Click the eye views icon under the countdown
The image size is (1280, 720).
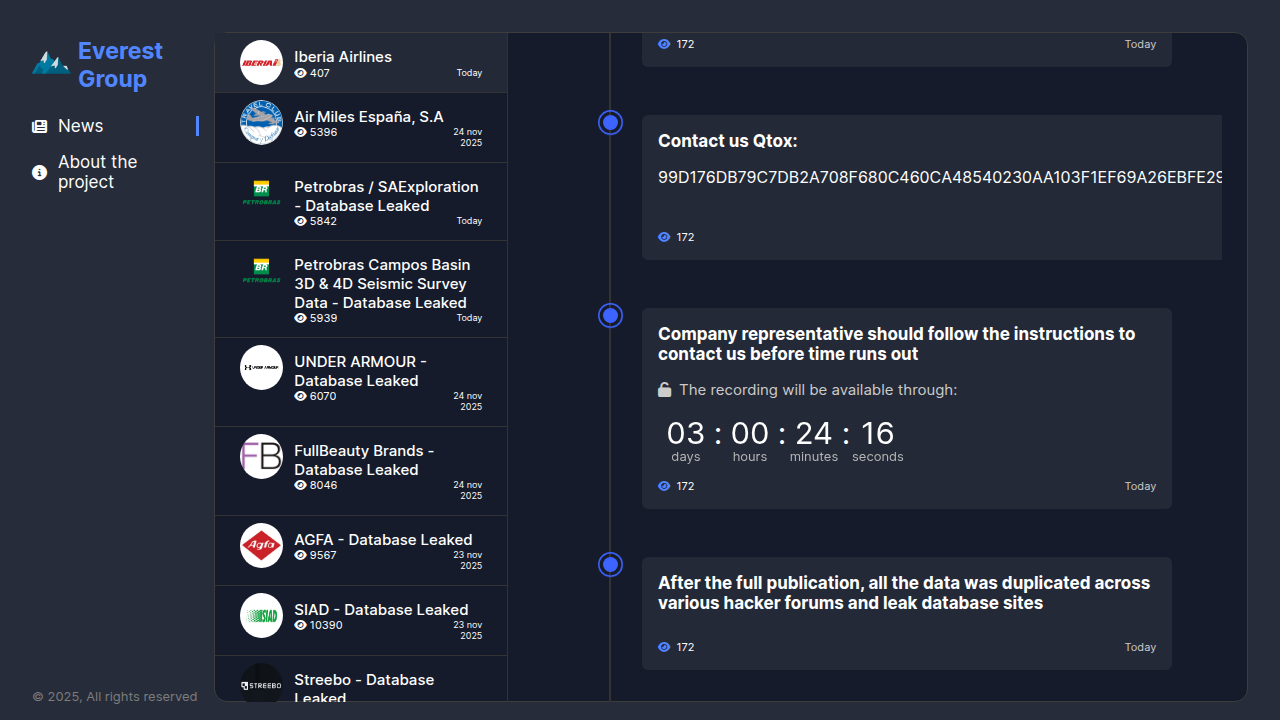tap(664, 486)
